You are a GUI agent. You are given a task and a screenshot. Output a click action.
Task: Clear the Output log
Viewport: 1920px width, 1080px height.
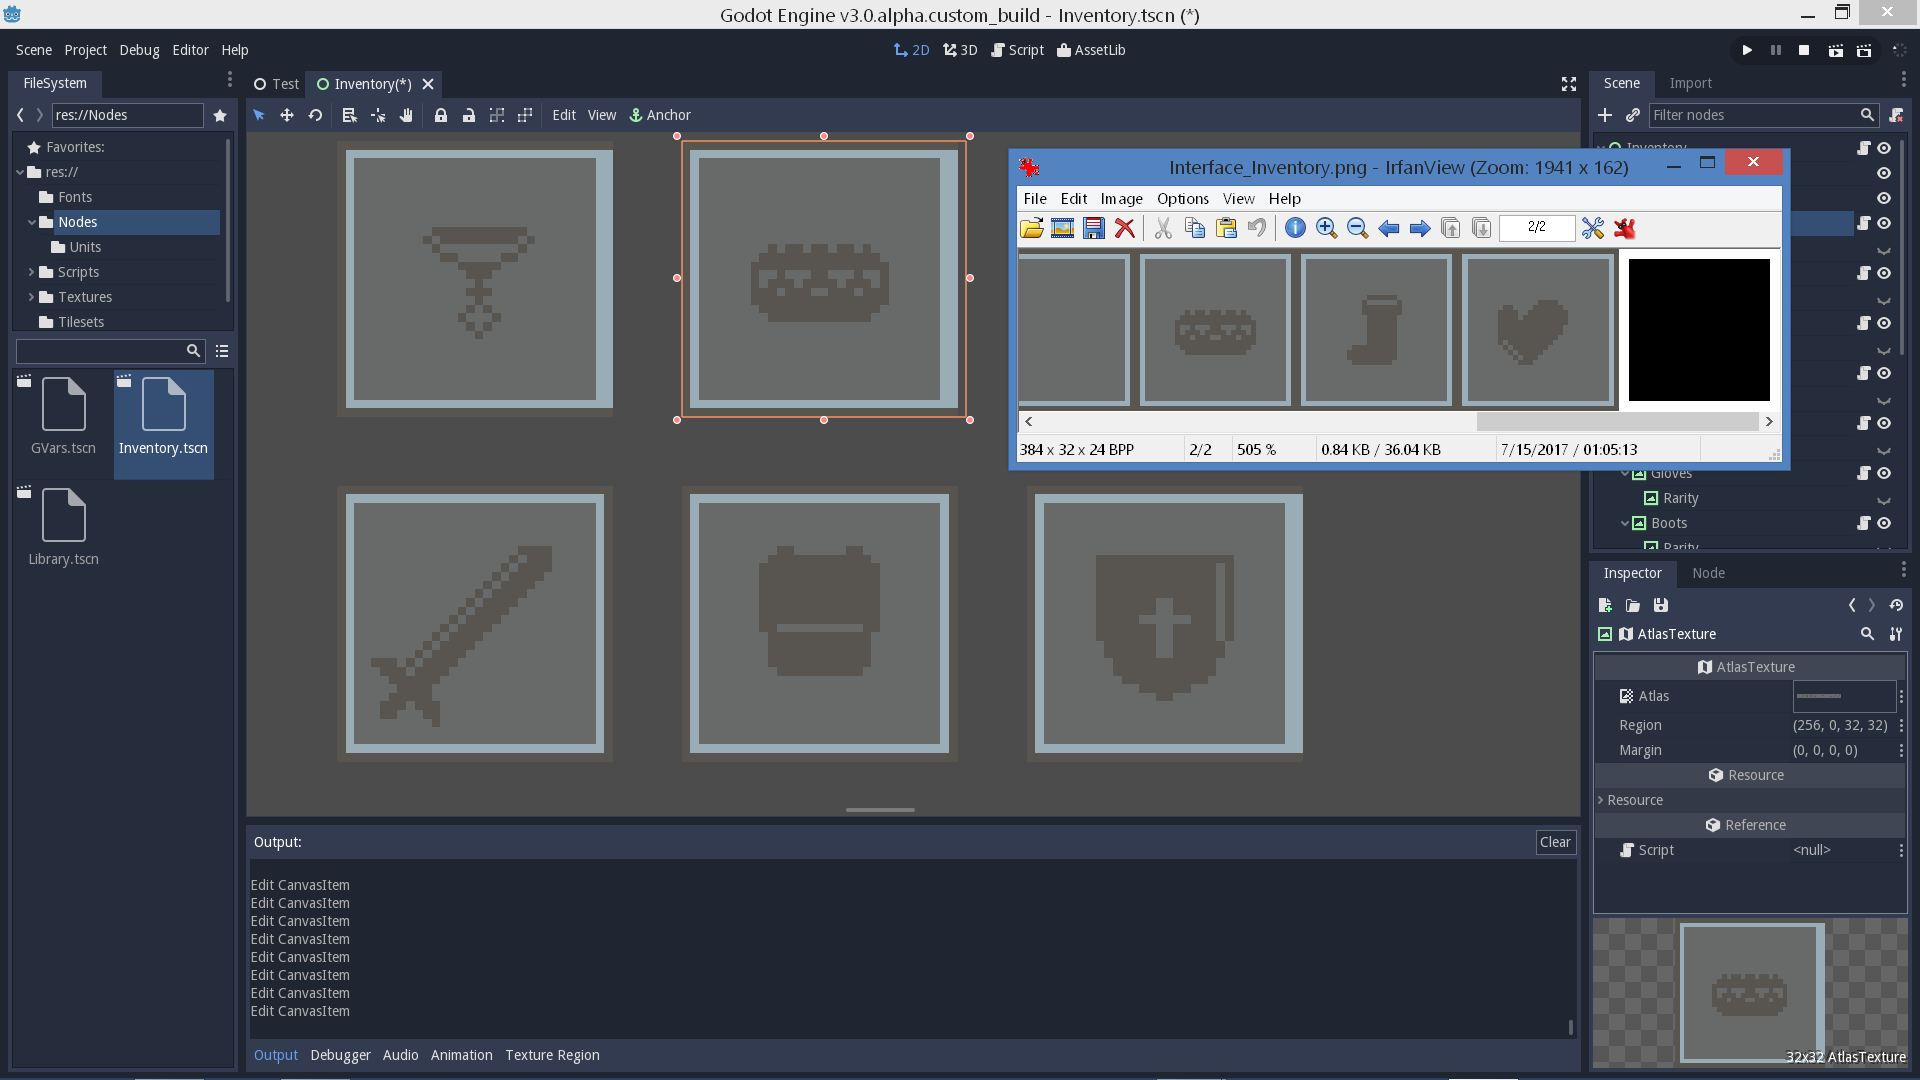(x=1555, y=842)
